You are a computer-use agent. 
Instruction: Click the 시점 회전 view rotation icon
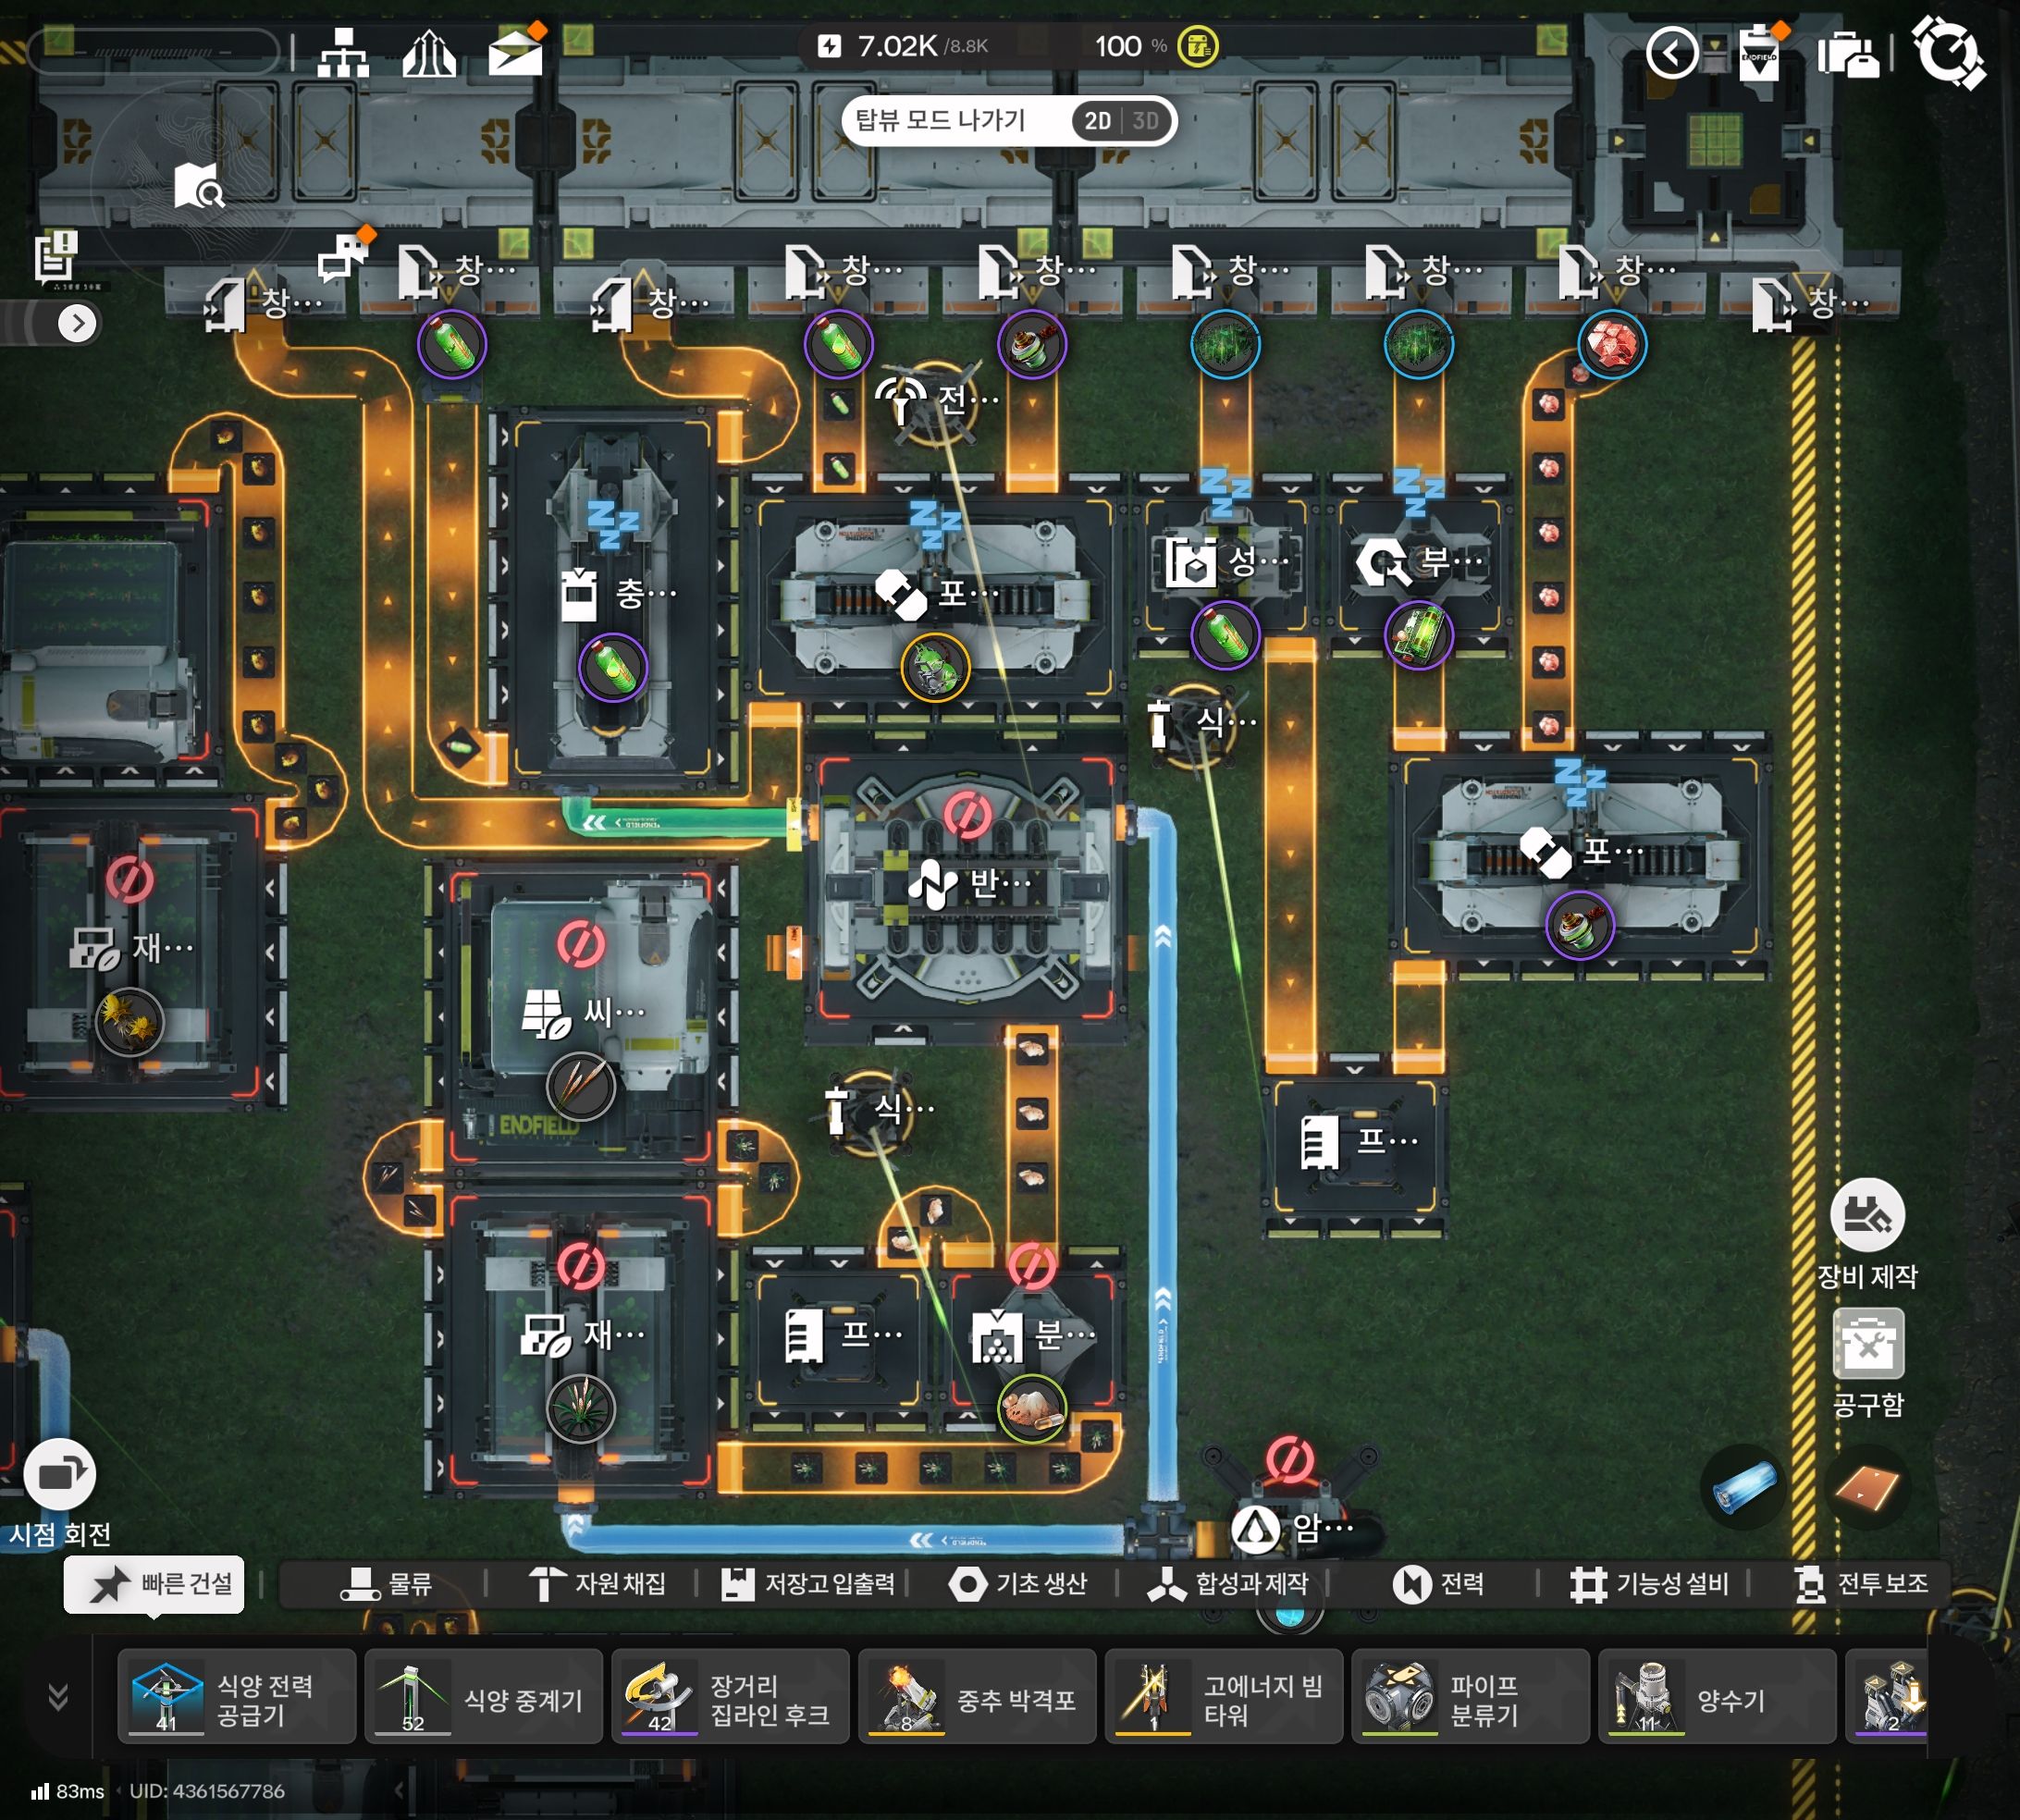tap(60, 1474)
